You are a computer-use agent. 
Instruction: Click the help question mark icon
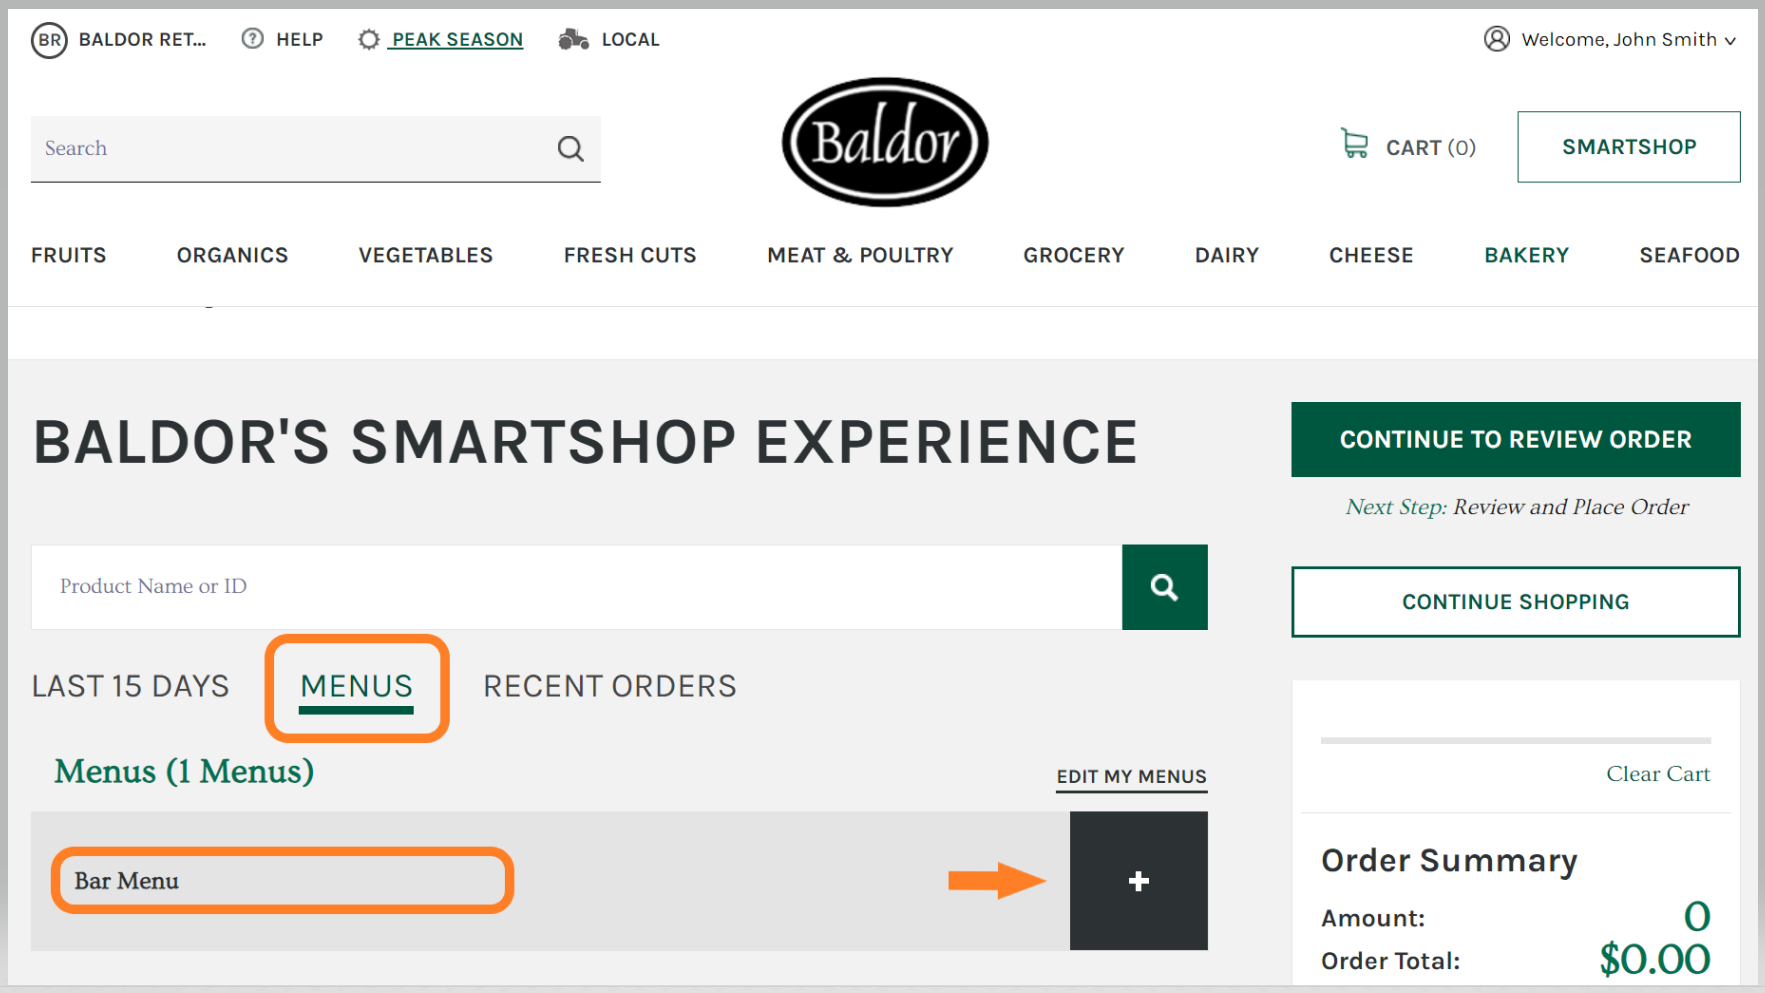pyautogui.click(x=253, y=39)
